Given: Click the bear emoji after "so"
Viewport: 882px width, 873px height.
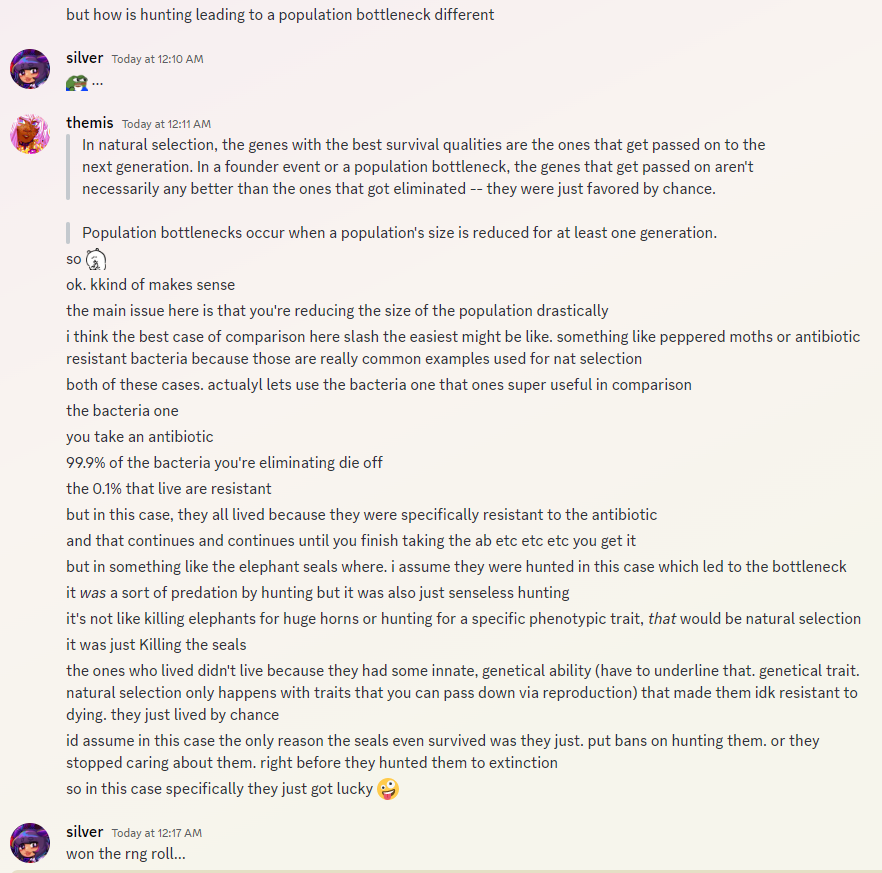Looking at the screenshot, I should pyautogui.click(x=96, y=260).
